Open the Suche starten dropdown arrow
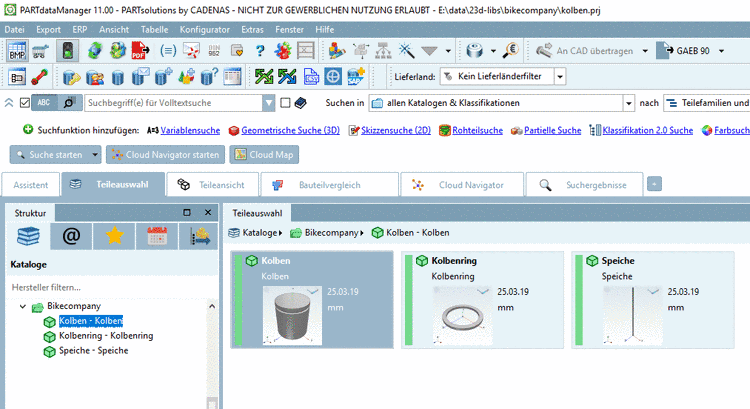This screenshot has width=750, height=409. click(95, 155)
